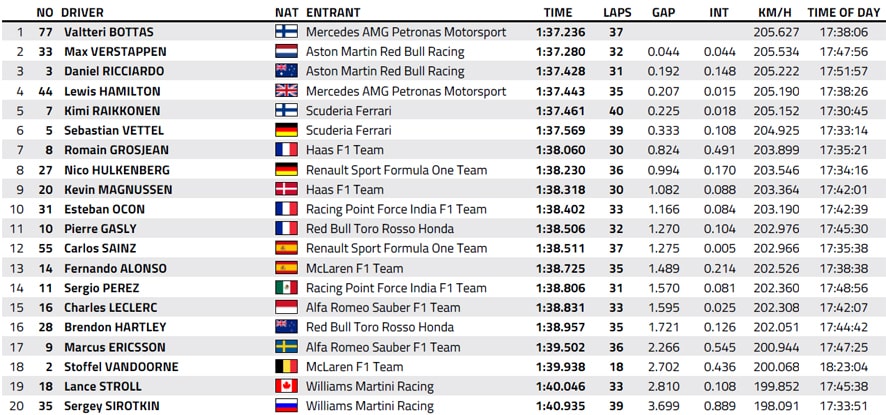Click the DRIVER column header
The height and width of the screenshot is (415, 886).
click(82, 12)
